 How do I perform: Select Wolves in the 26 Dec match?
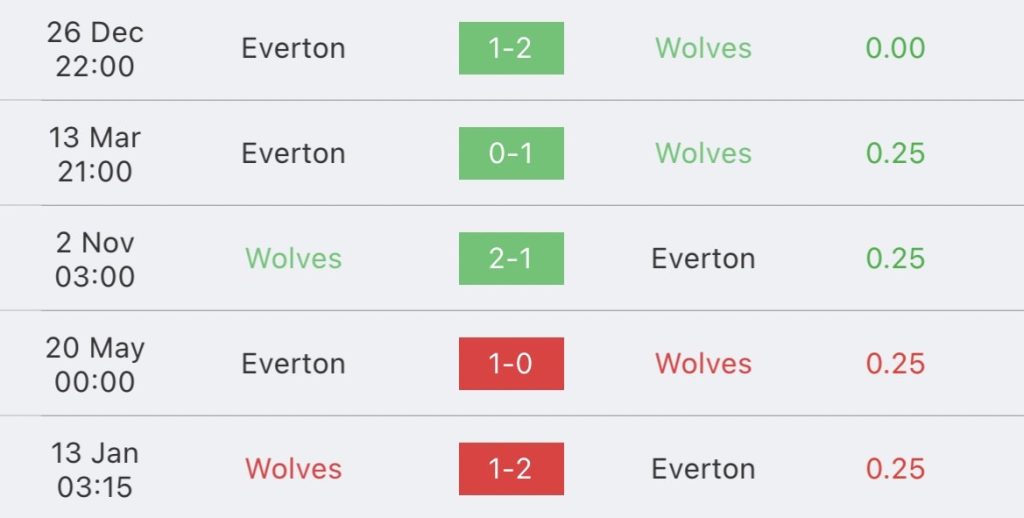(x=703, y=48)
